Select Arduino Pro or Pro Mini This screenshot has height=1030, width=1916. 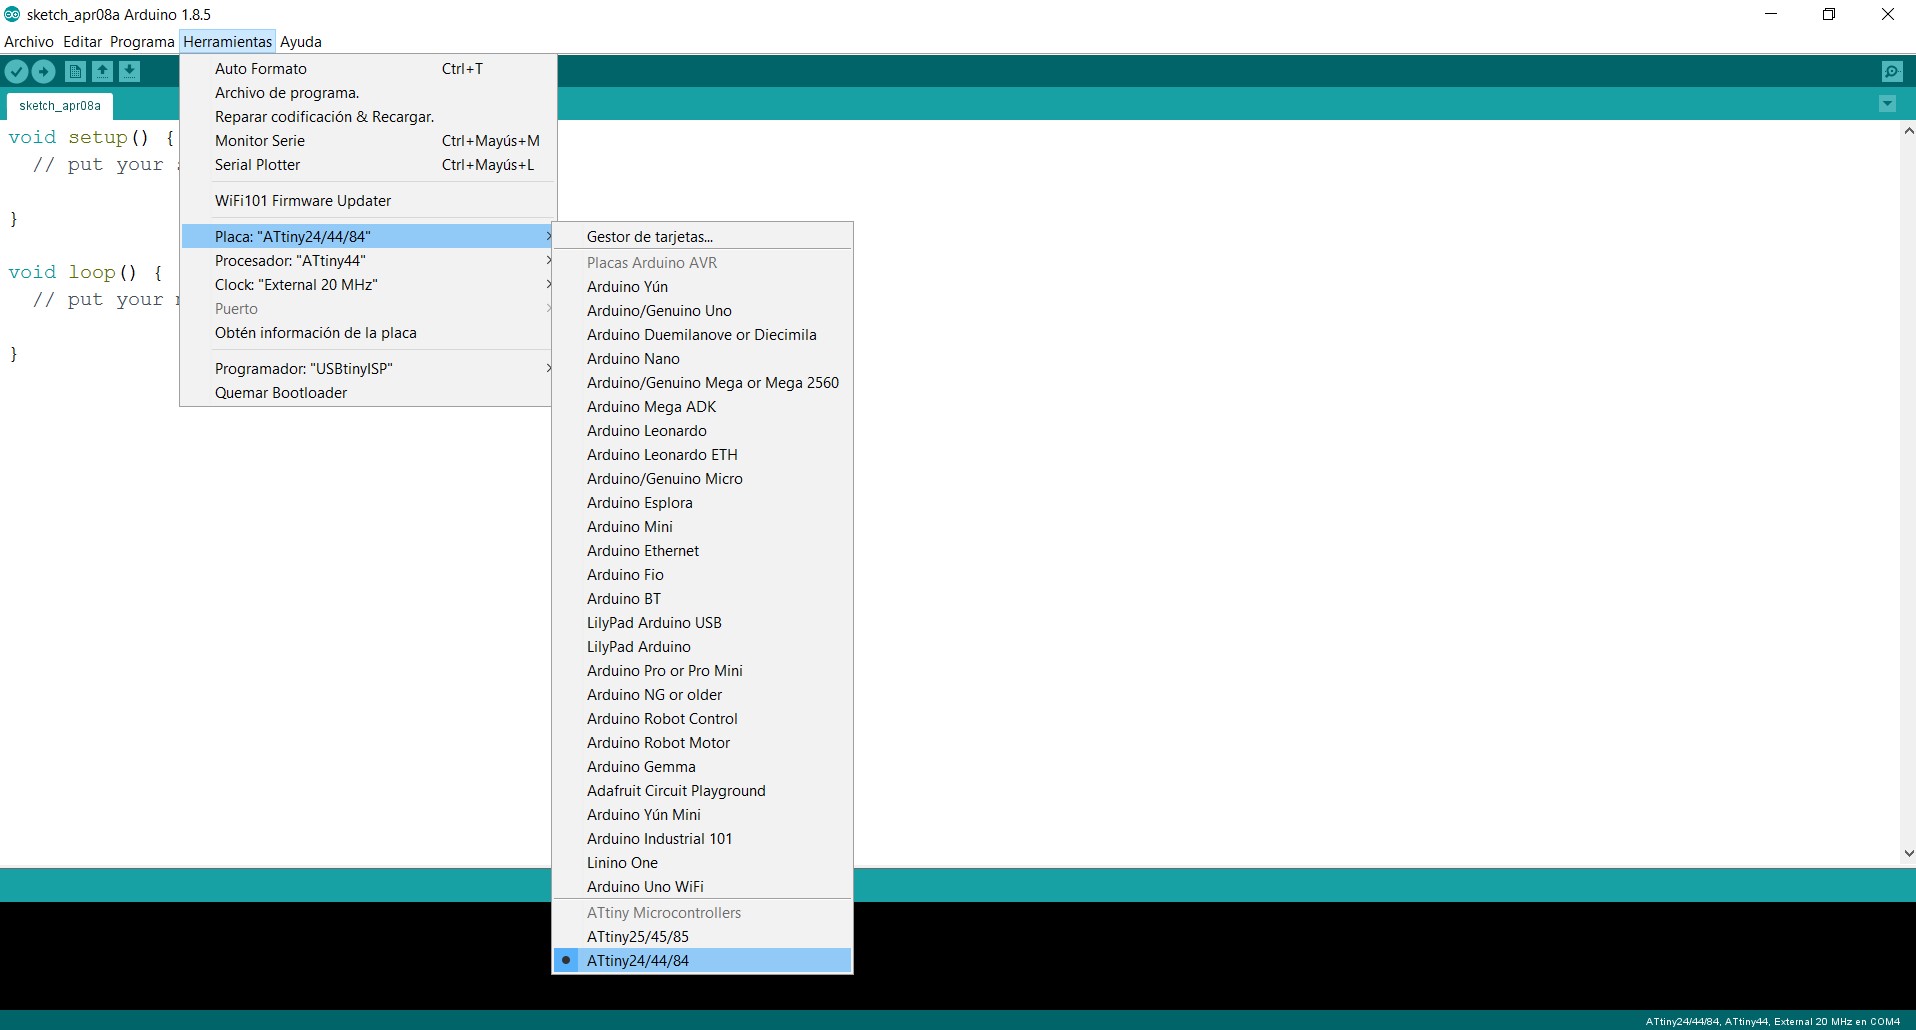coord(702,671)
